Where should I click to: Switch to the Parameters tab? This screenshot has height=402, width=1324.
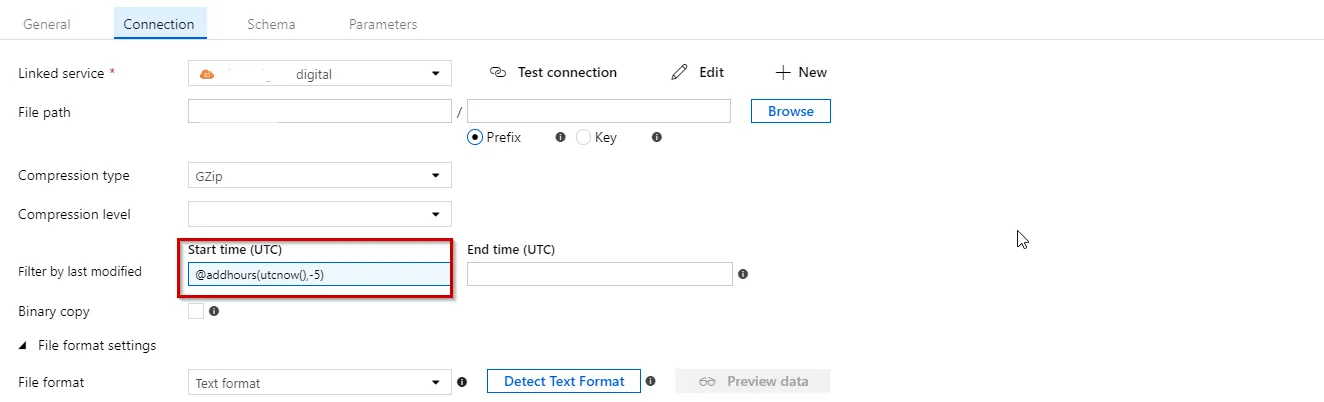[x=383, y=24]
